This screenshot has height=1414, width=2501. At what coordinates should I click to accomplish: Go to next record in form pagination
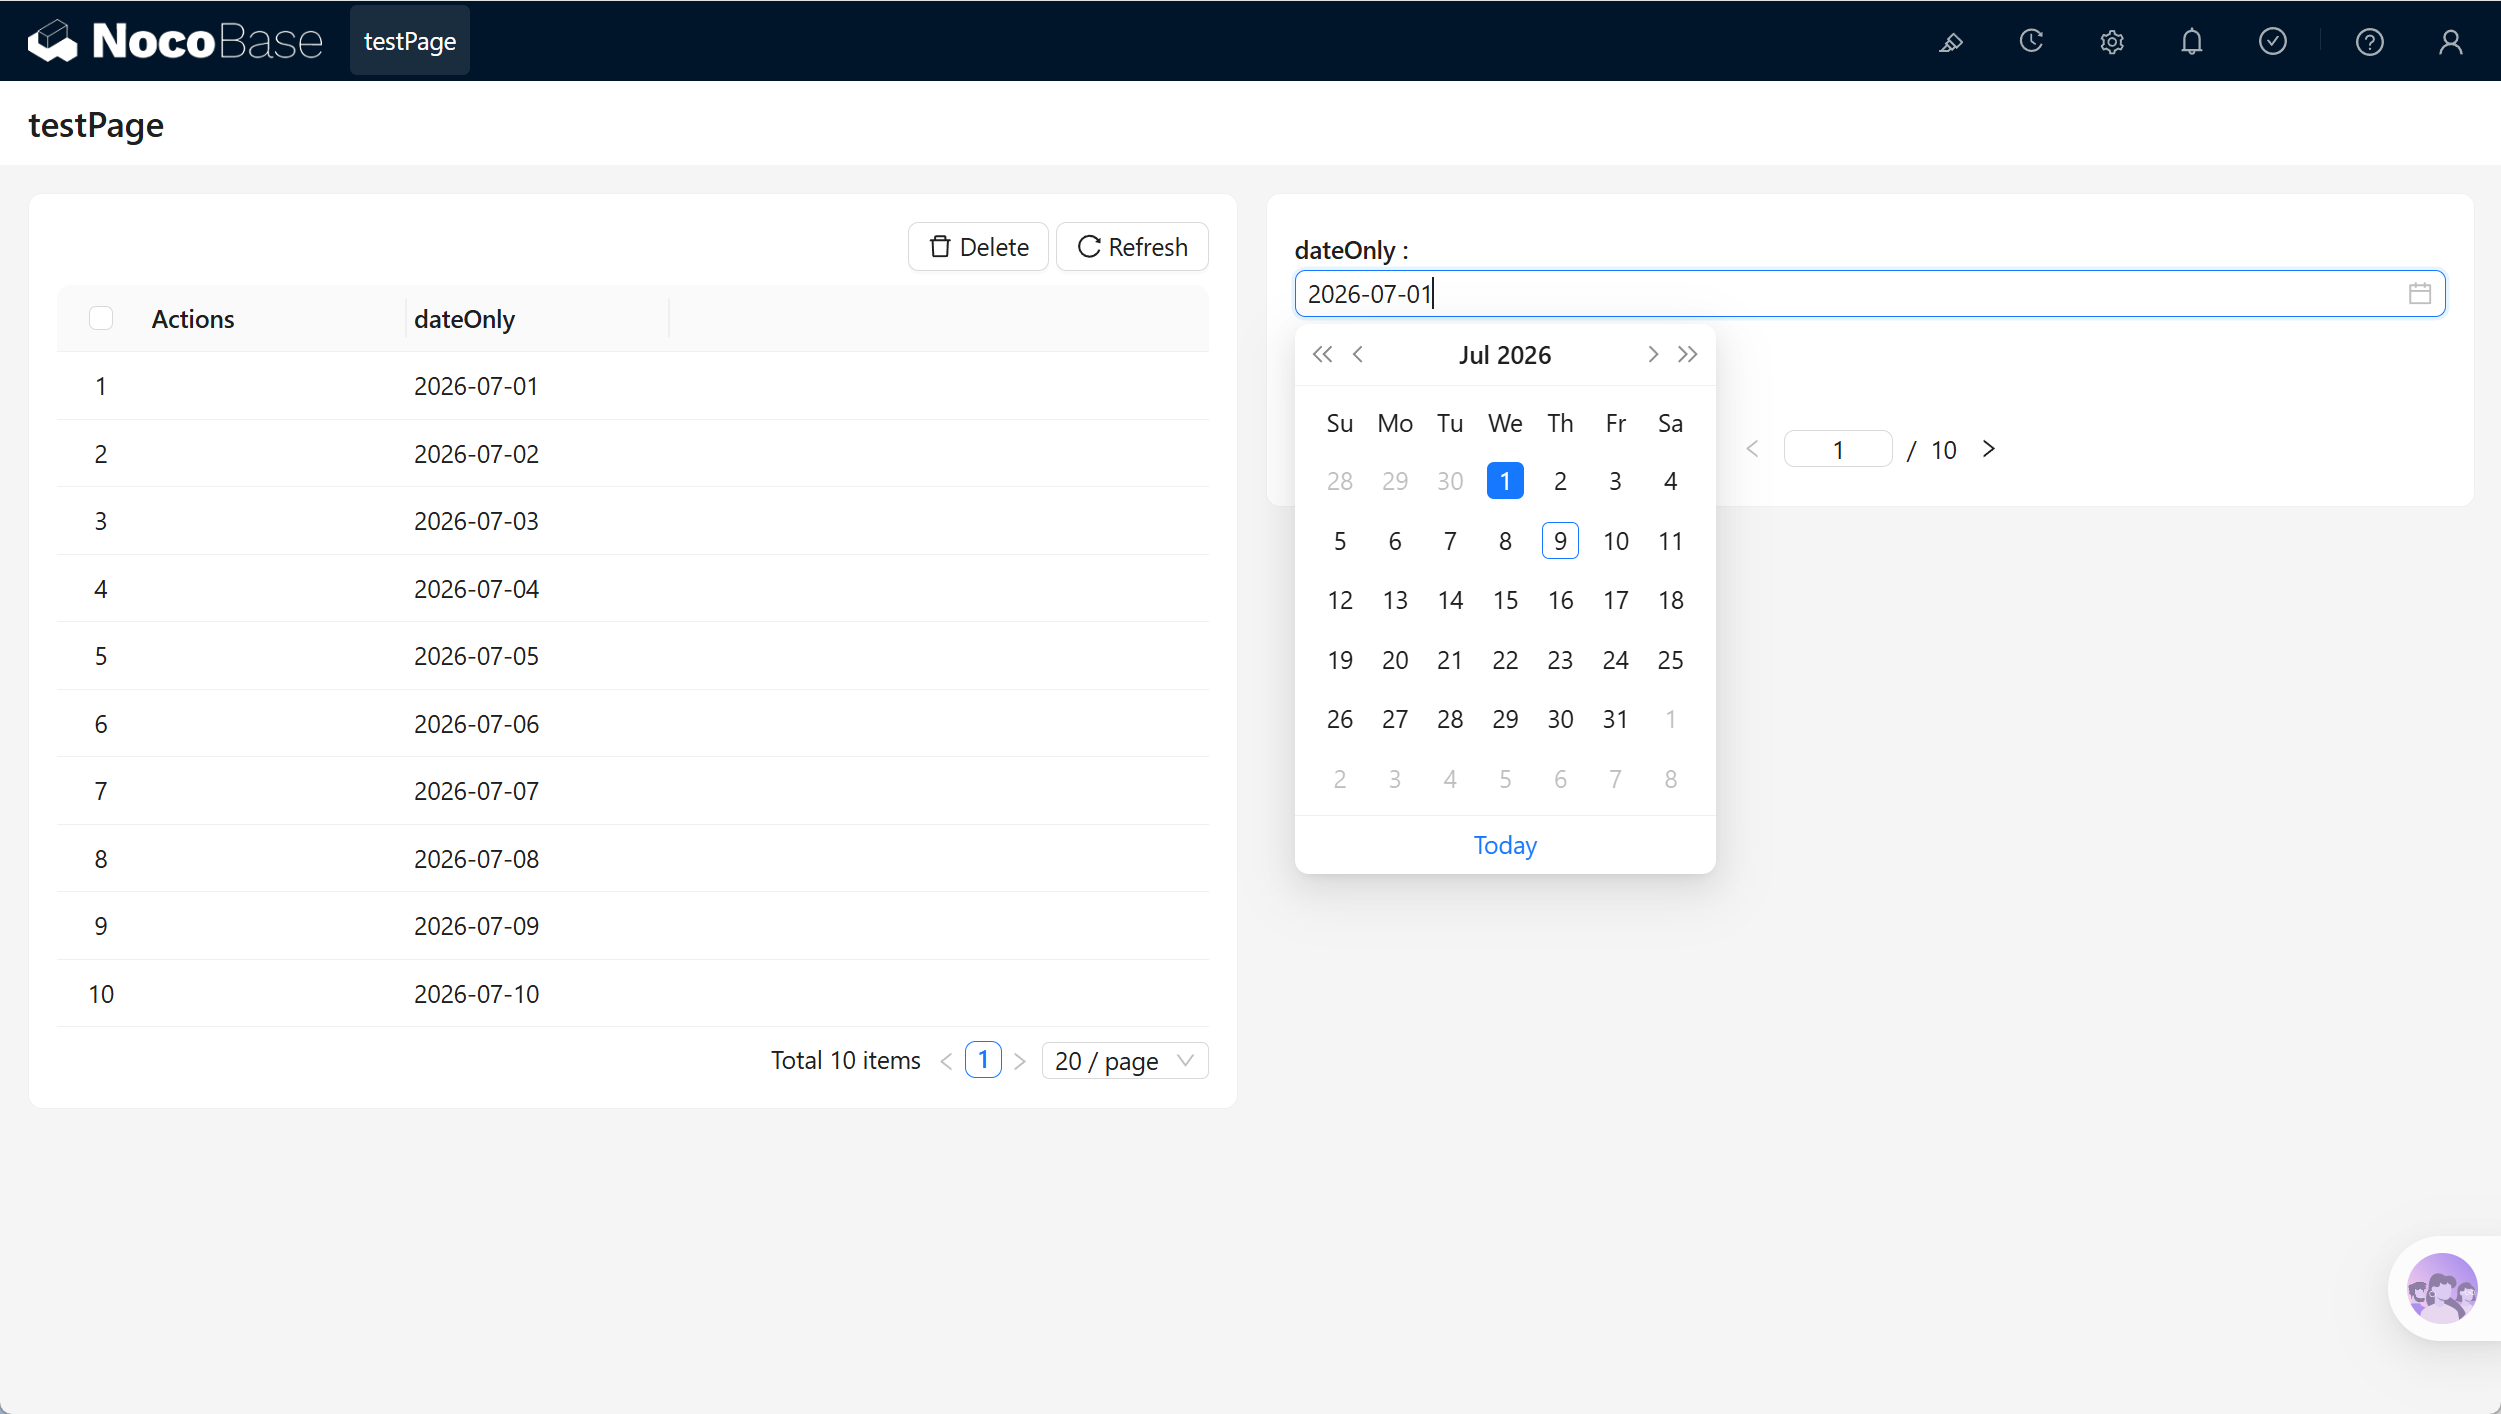pyautogui.click(x=1989, y=450)
